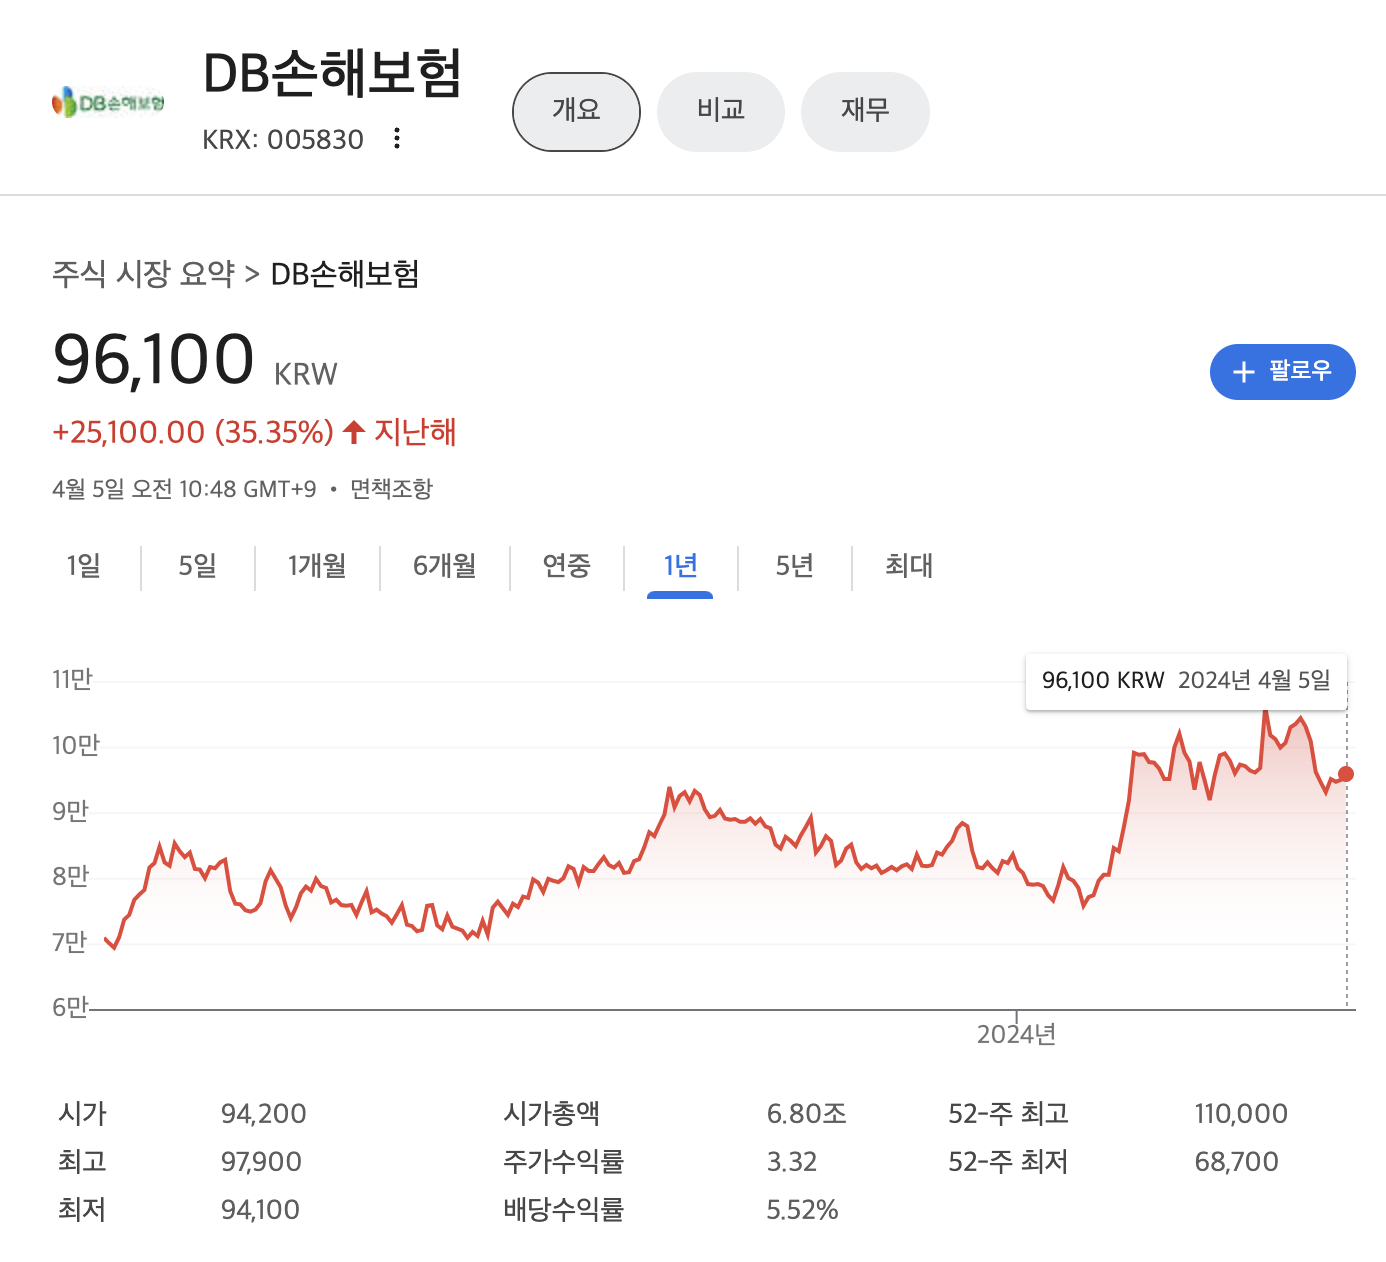Click the red up-arrow next to 지난해
The width and height of the screenshot is (1386, 1262).
[x=353, y=432]
